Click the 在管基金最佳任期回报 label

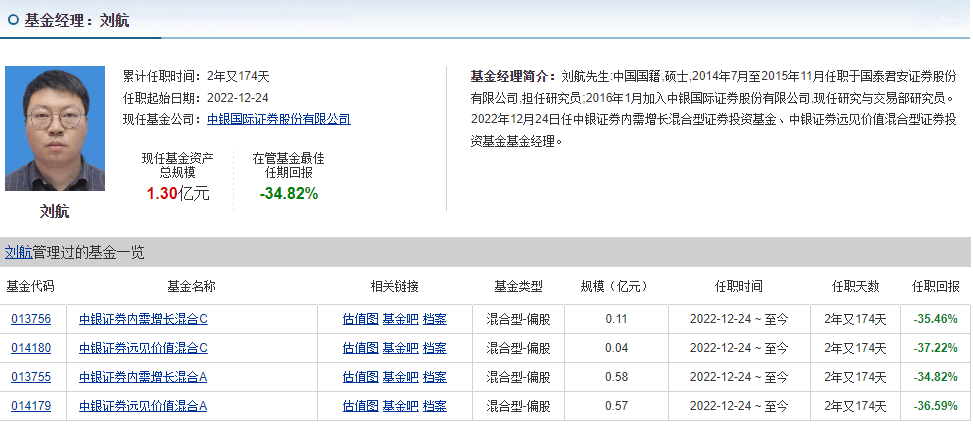(x=289, y=166)
